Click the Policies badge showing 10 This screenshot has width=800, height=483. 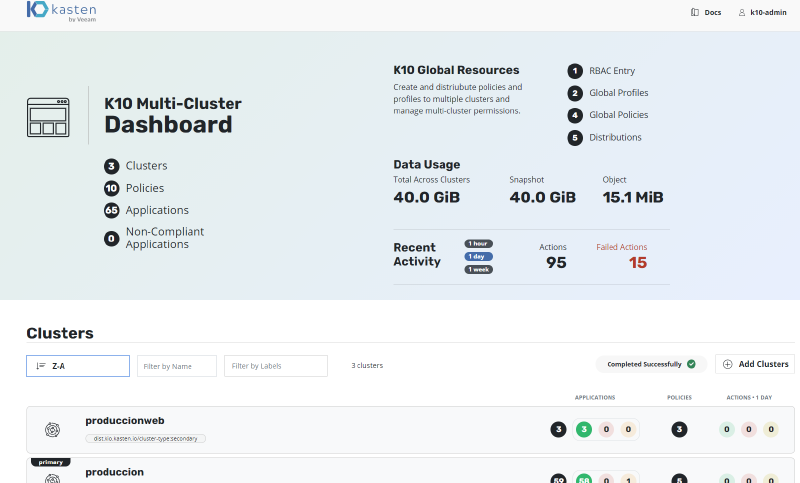tap(111, 188)
